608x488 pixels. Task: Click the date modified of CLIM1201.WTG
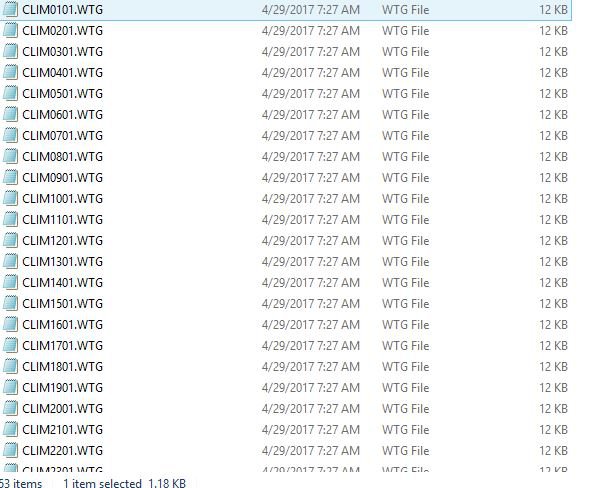click(x=311, y=241)
